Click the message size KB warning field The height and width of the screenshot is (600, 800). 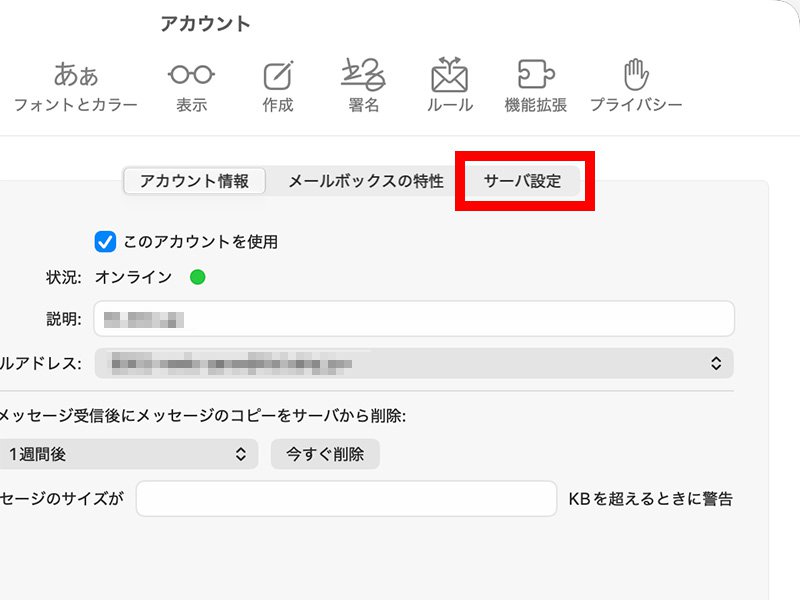[346, 498]
